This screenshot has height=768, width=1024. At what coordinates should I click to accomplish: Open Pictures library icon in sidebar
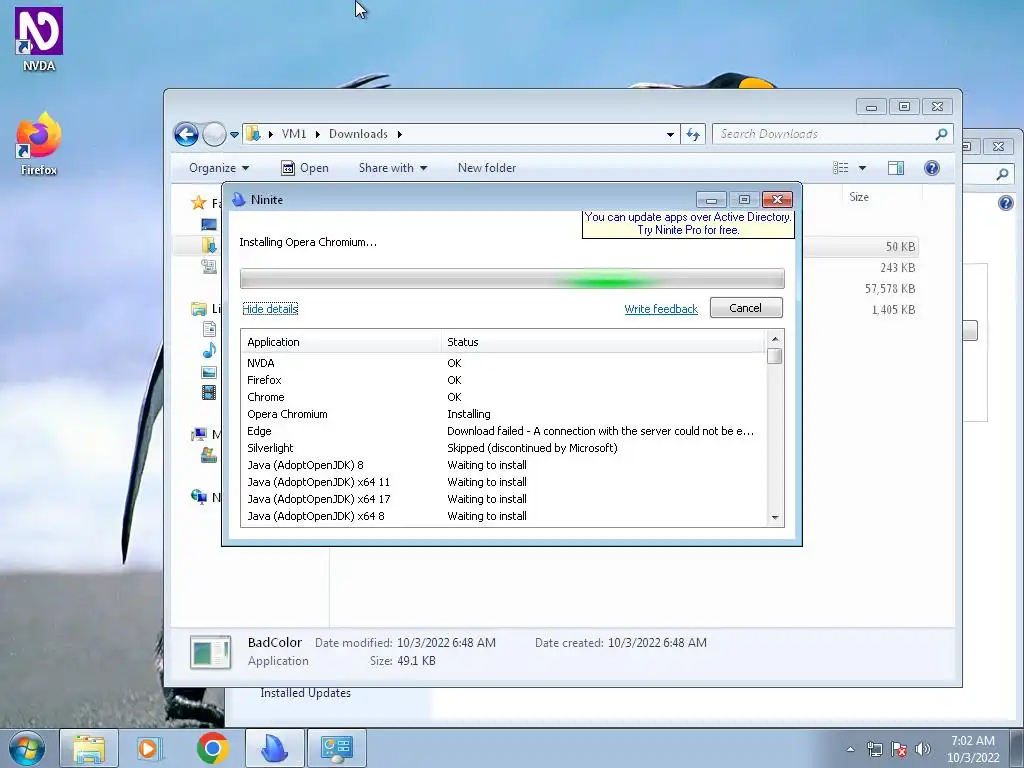pos(209,372)
